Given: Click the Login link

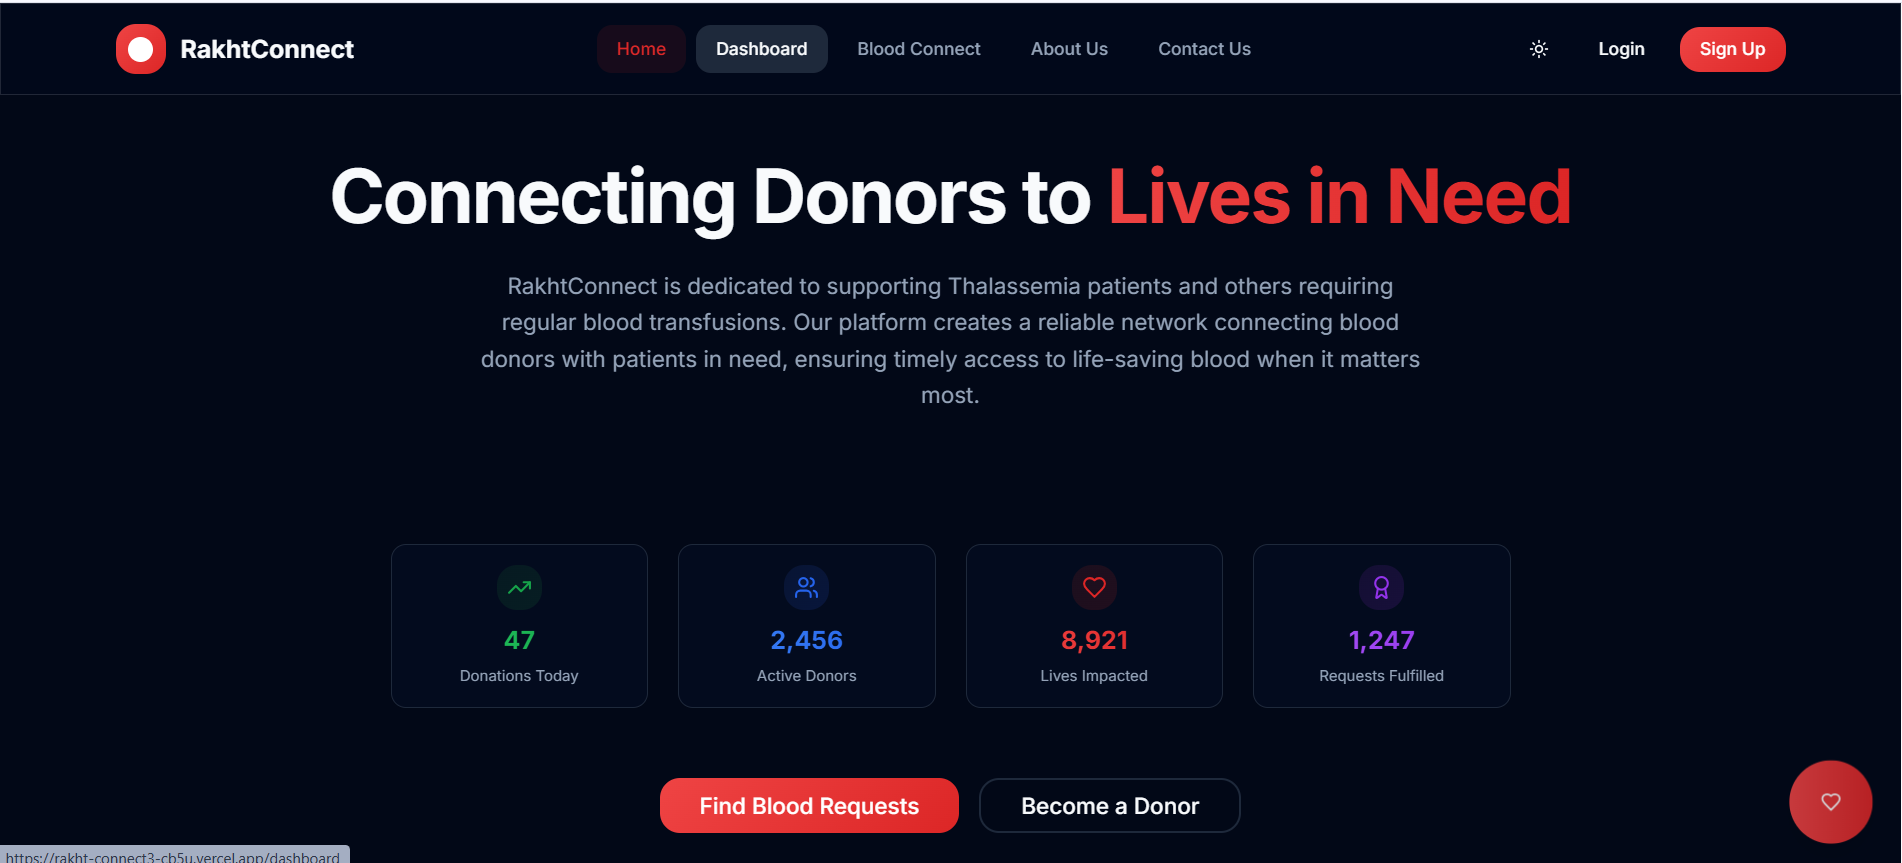Looking at the screenshot, I should click(1621, 49).
